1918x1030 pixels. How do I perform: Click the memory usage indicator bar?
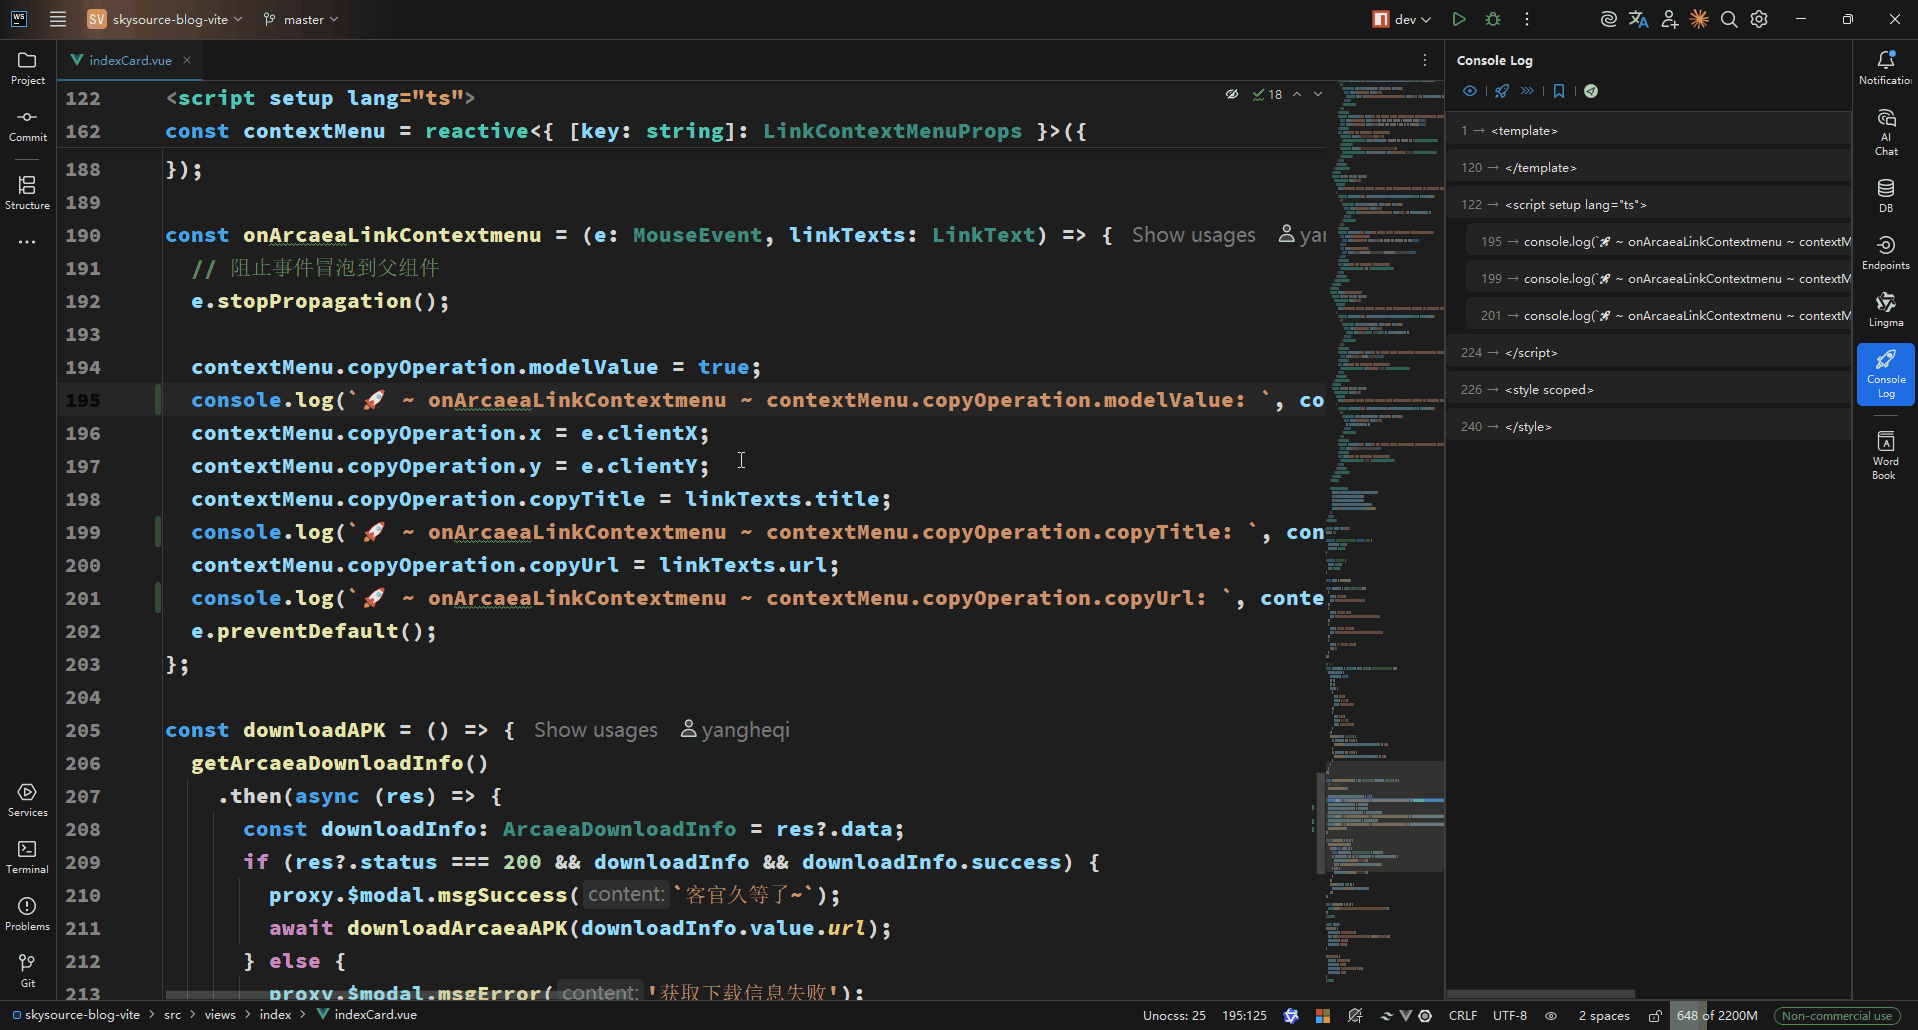pos(1717,1016)
